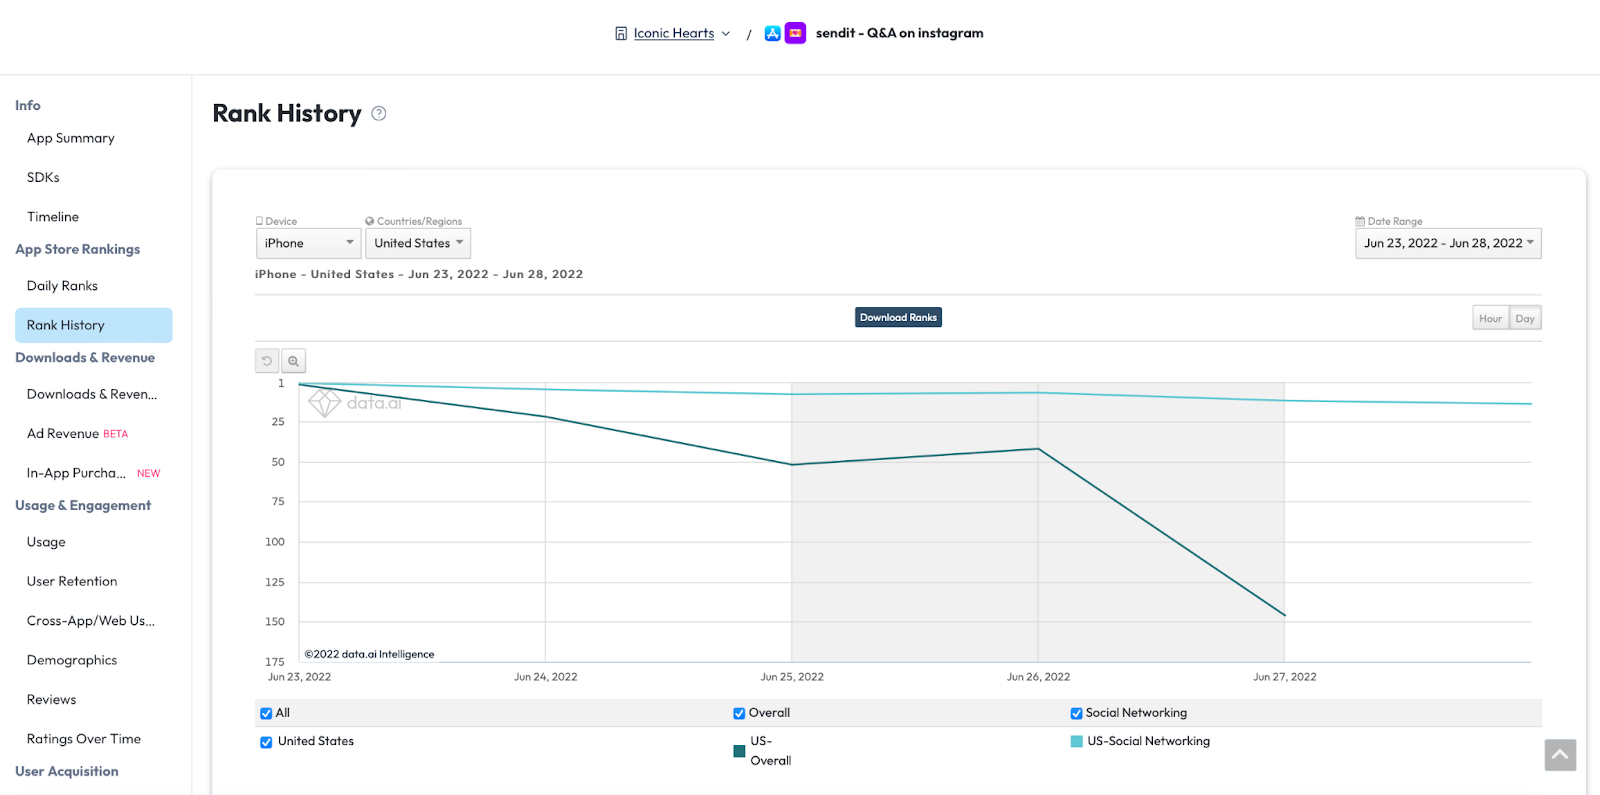Open the iPhone device dropdown
Image resolution: width=1600 pixels, height=795 pixels.
tap(308, 243)
